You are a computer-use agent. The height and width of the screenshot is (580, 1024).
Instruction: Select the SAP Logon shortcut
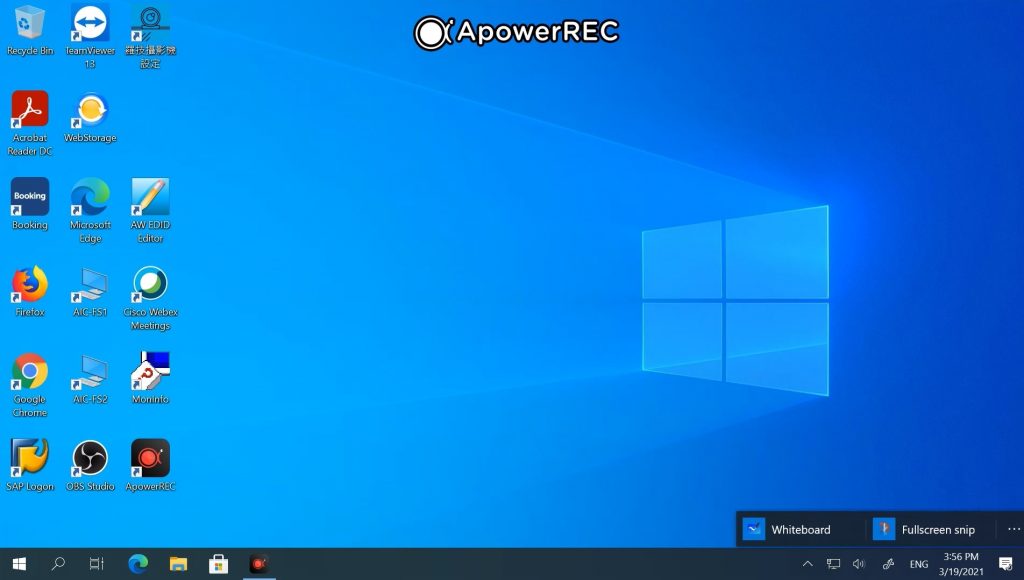click(29, 465)
